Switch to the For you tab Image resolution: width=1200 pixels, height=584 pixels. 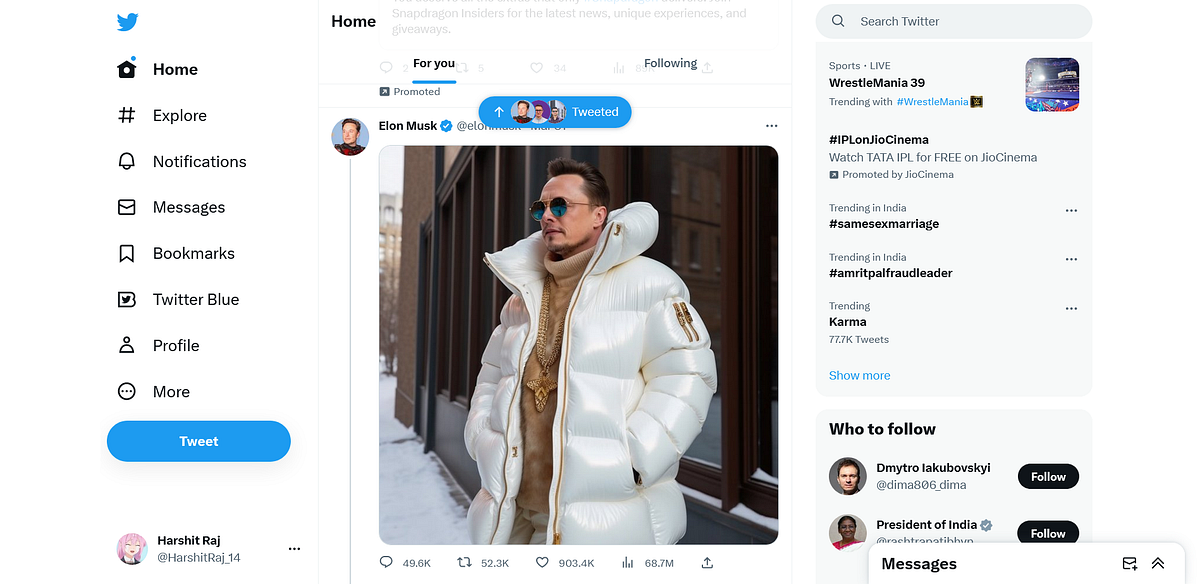433,62
